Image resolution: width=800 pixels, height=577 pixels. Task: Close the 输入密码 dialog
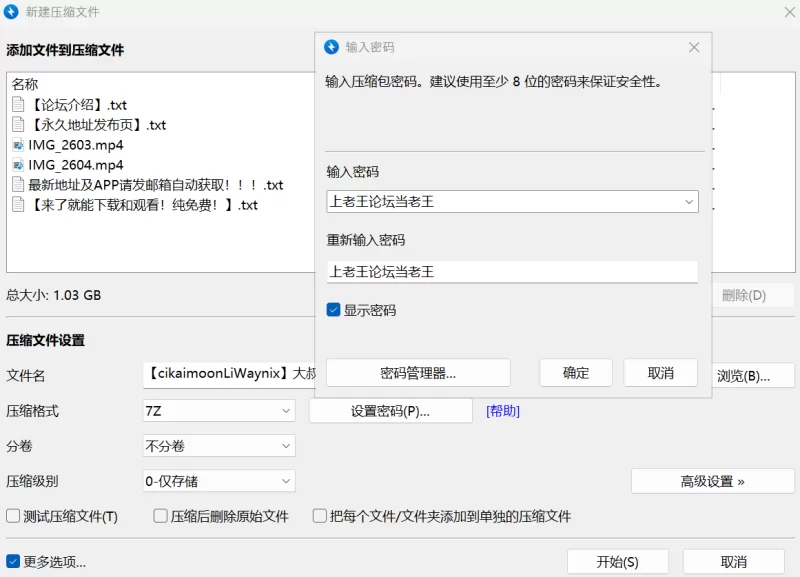(694, 47)
